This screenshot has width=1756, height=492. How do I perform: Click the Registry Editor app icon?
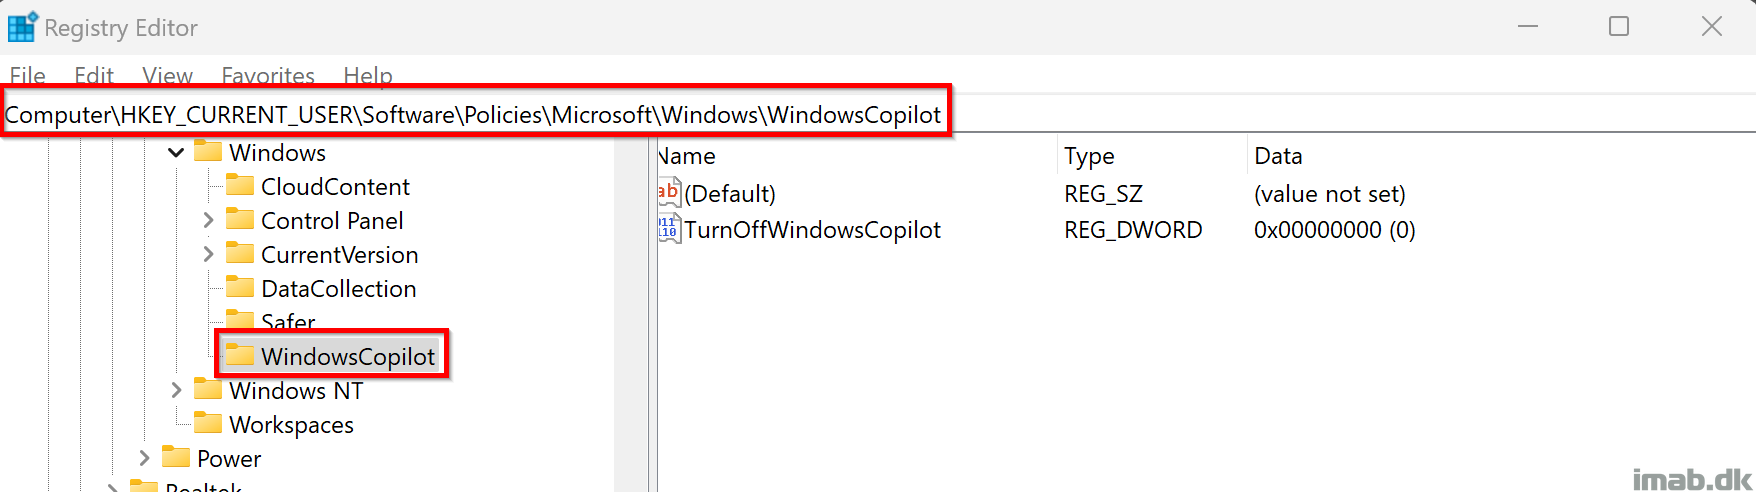tap(22, 27)
